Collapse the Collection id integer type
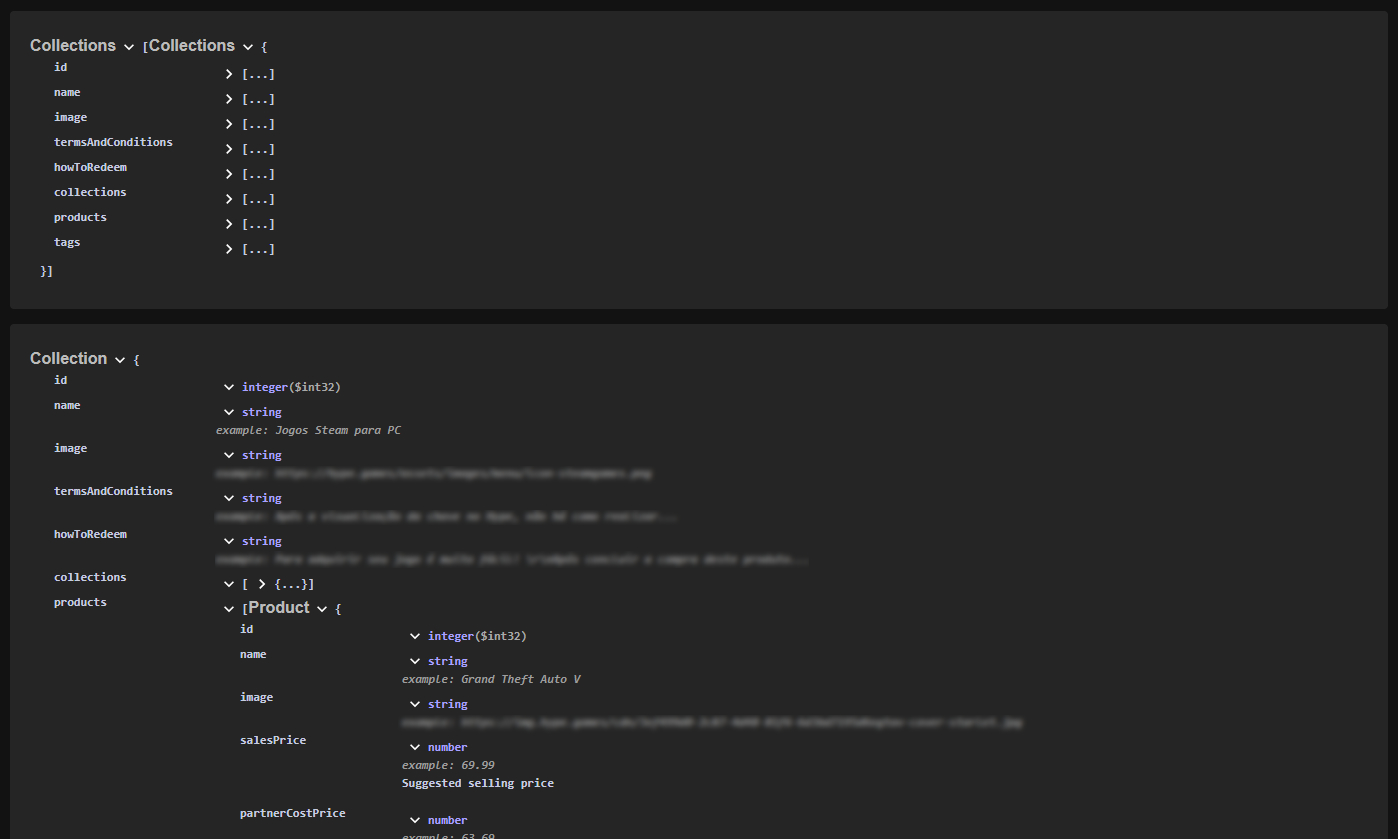The height and width of the screenshot is (839, 1398). tap(229, 387)
